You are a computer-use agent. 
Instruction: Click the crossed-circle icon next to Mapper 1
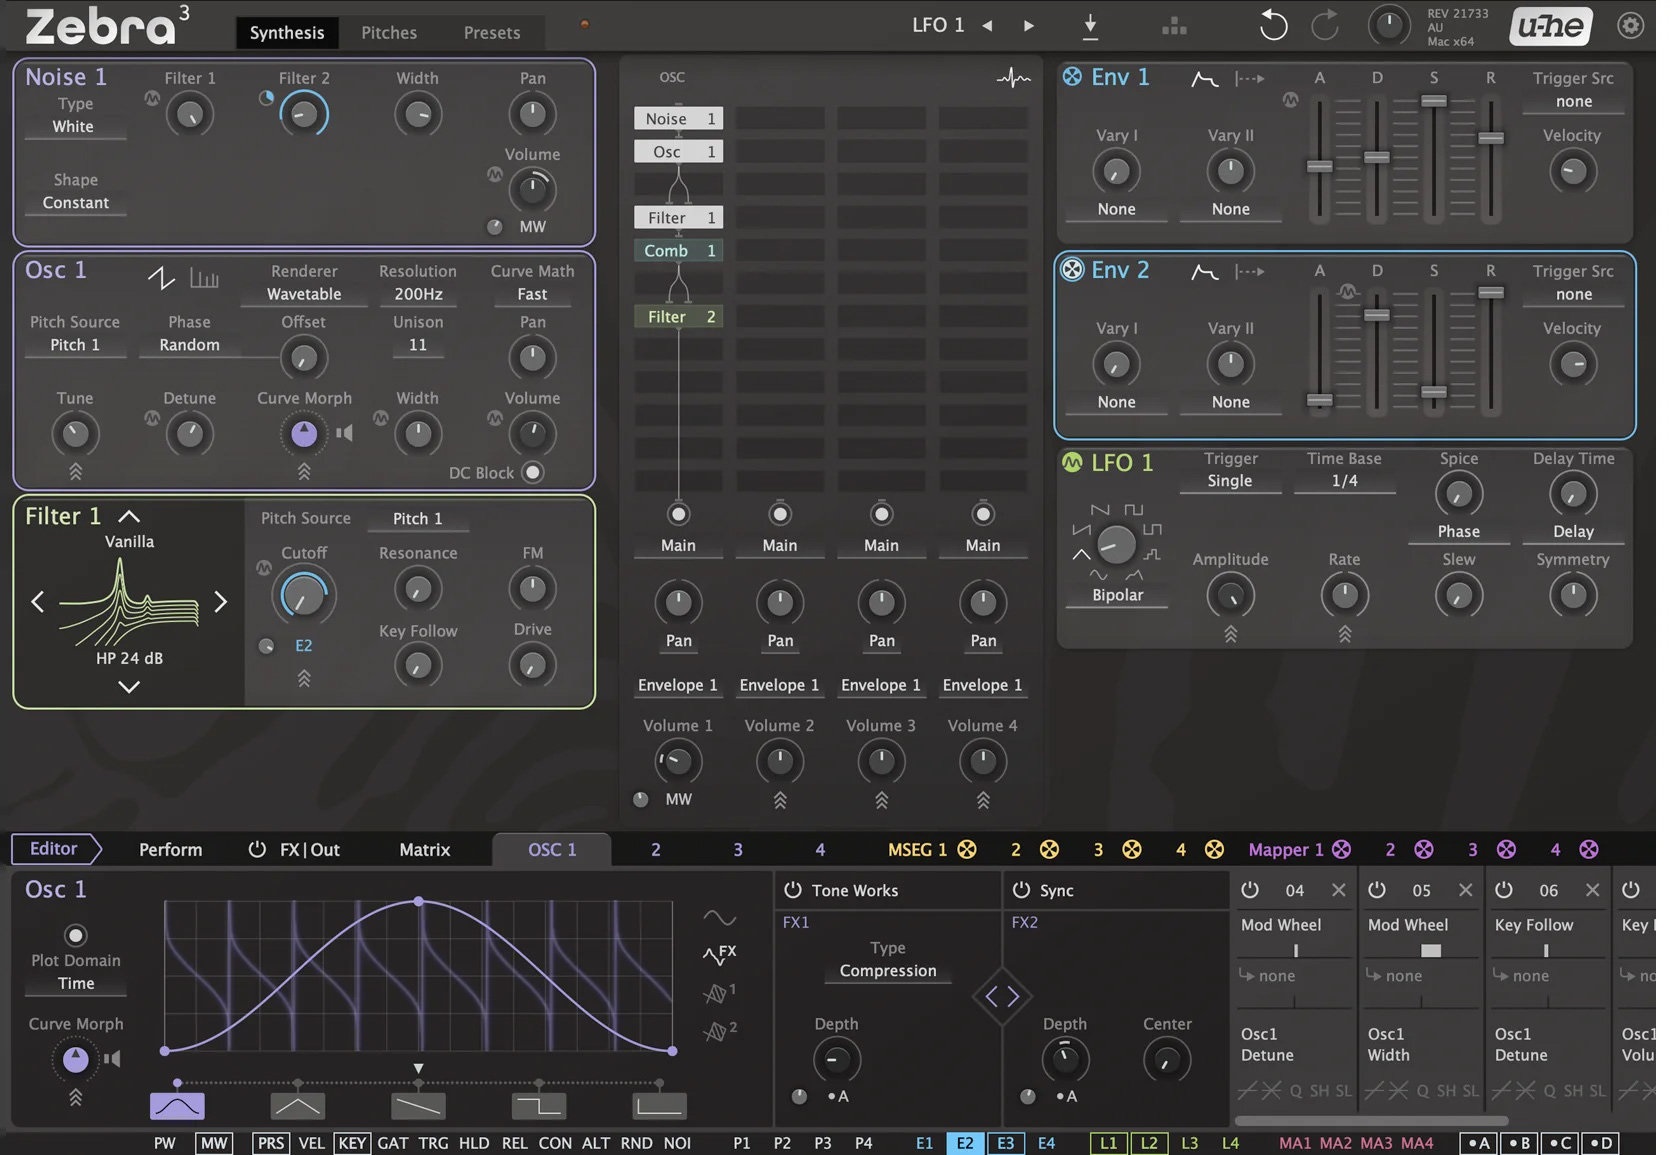pos(1342,849)
